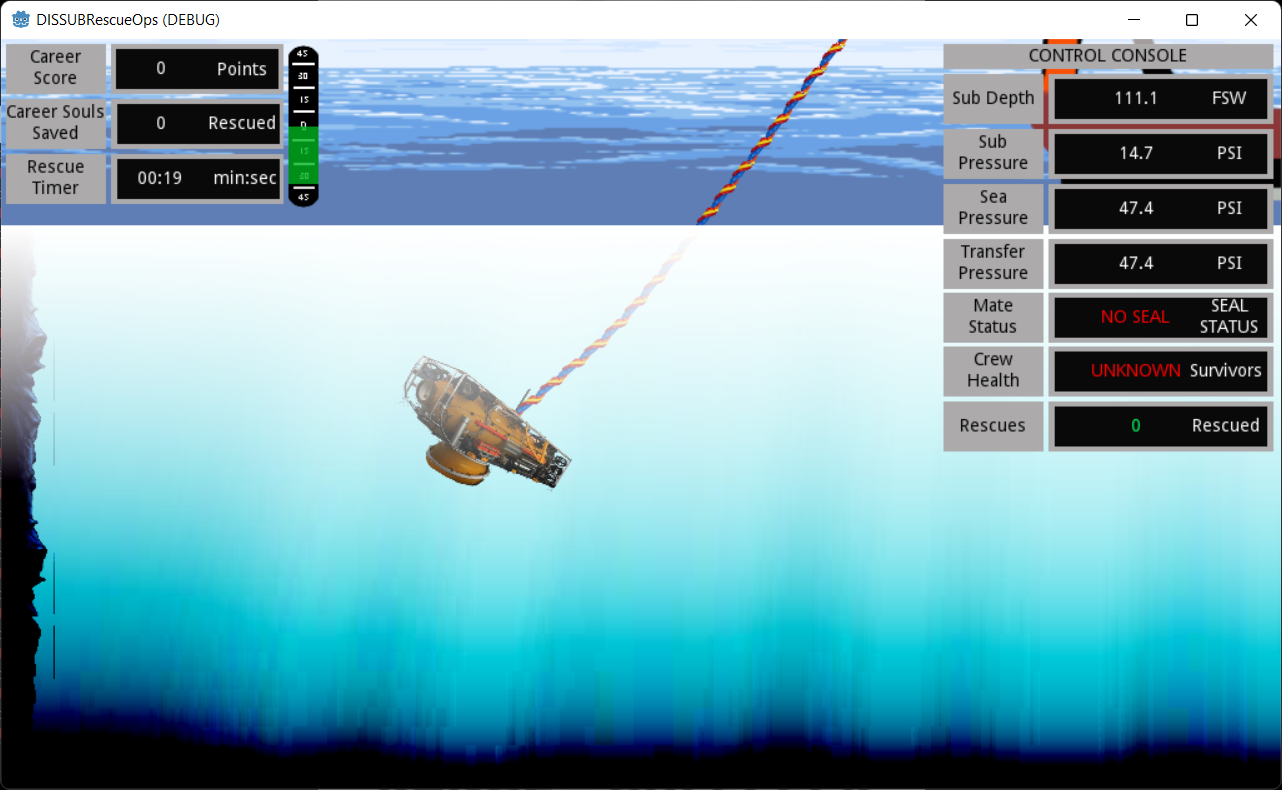1282x790 pixels.
Task: Click the pitch angle gauge indicator
Action: 303,126
